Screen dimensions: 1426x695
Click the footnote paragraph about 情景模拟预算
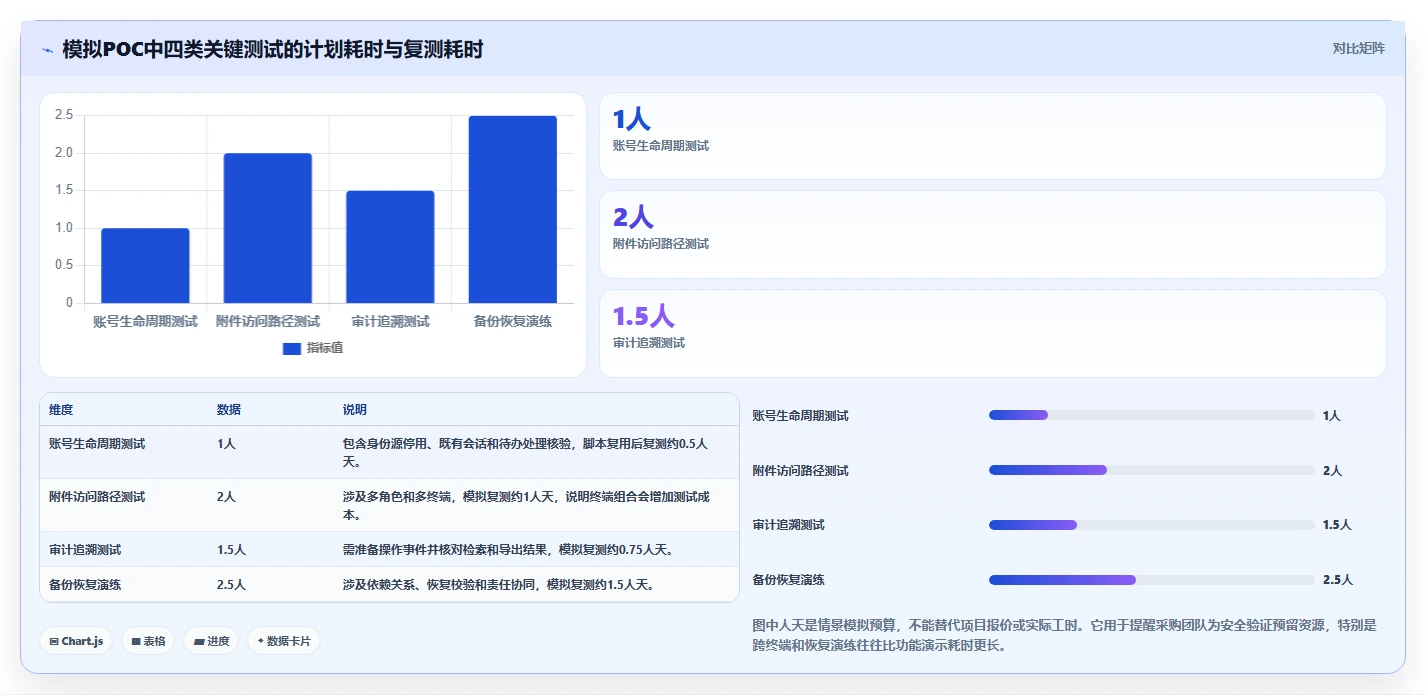tap(1065, 635)
